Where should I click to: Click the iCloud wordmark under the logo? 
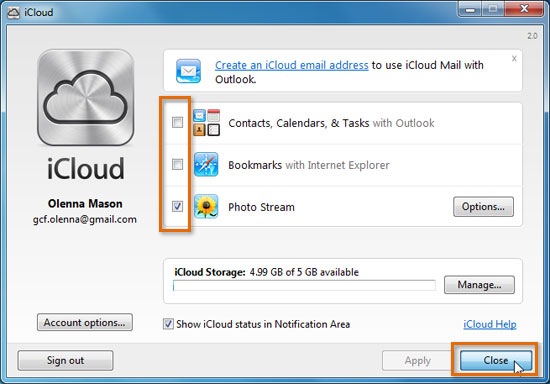(86, 169)
